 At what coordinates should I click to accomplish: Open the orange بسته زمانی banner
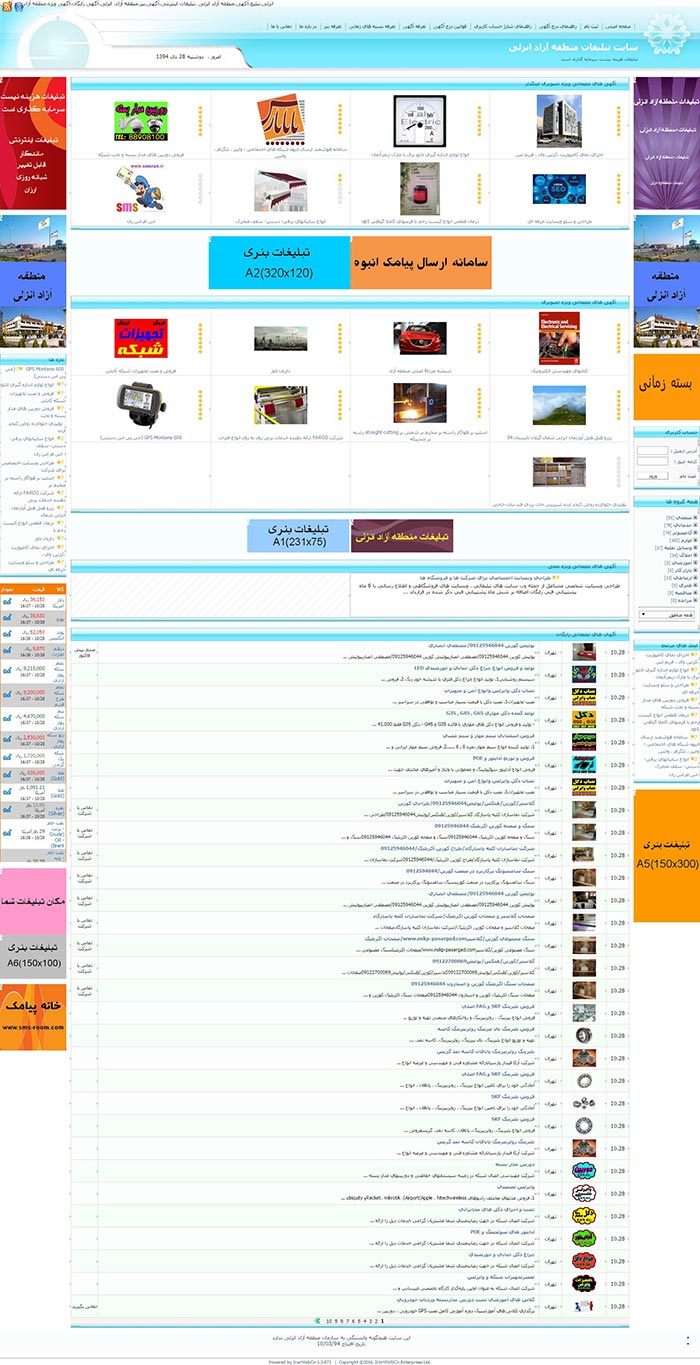click(666, 387)
